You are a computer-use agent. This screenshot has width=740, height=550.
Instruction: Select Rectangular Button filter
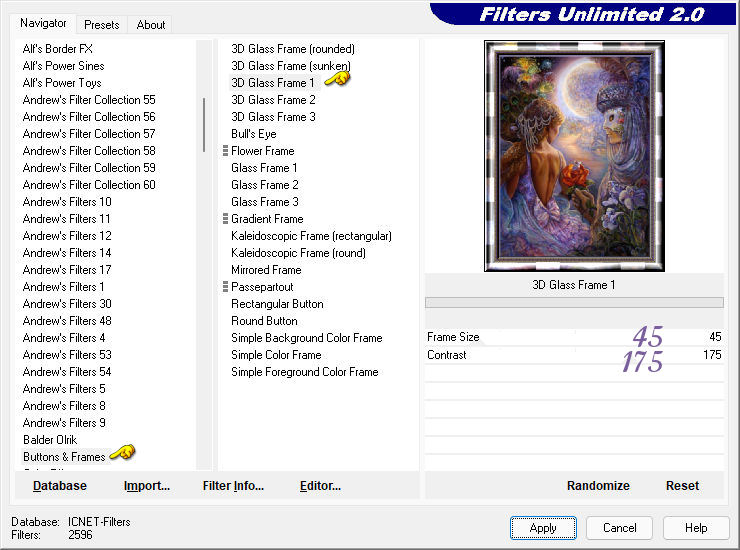tap(278, 304)
